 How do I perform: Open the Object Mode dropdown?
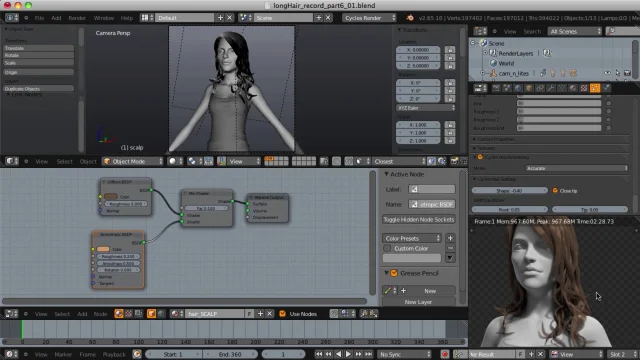(x=132, y=161)
